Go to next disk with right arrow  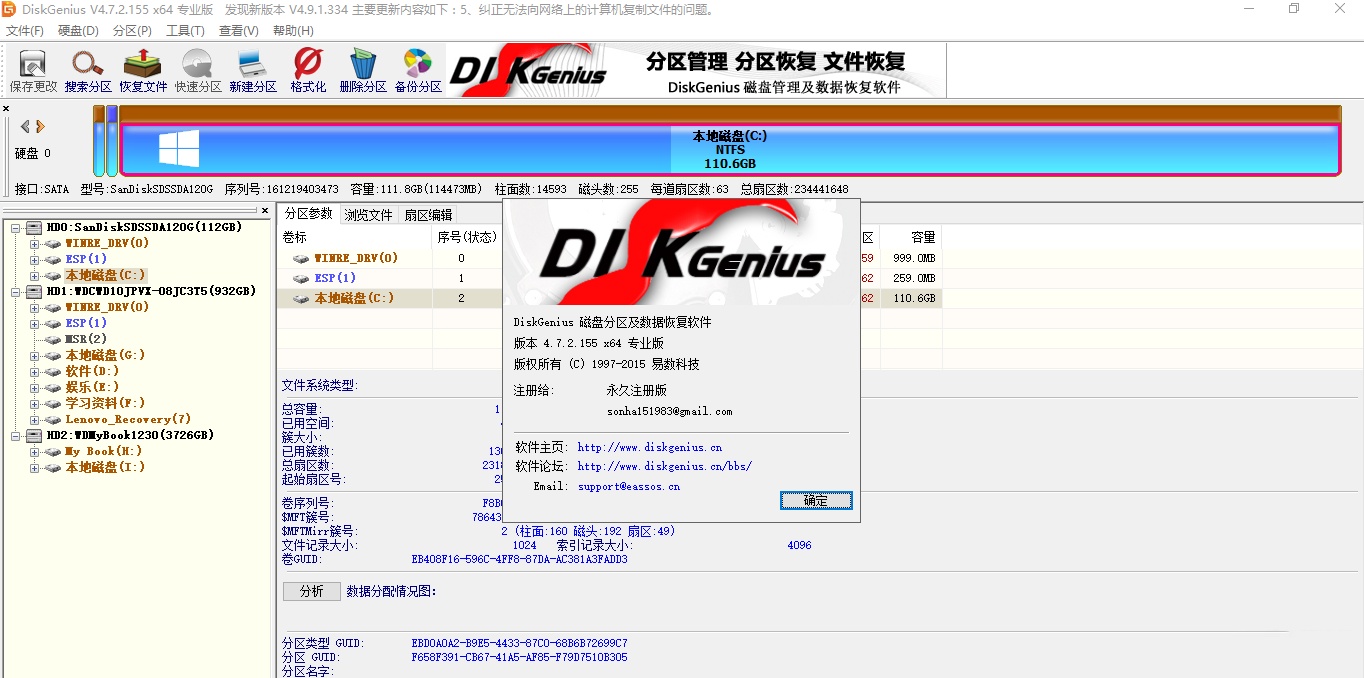click(x=40, y=126)
